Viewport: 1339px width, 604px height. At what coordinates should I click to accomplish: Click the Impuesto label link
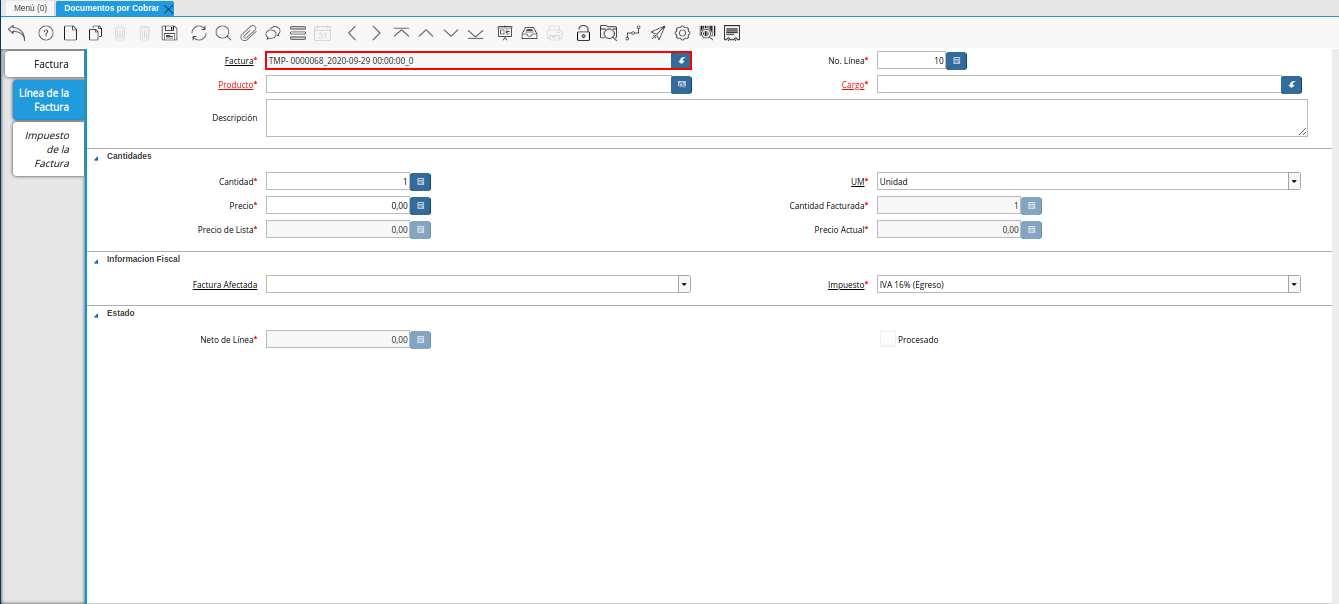point(845,285)
